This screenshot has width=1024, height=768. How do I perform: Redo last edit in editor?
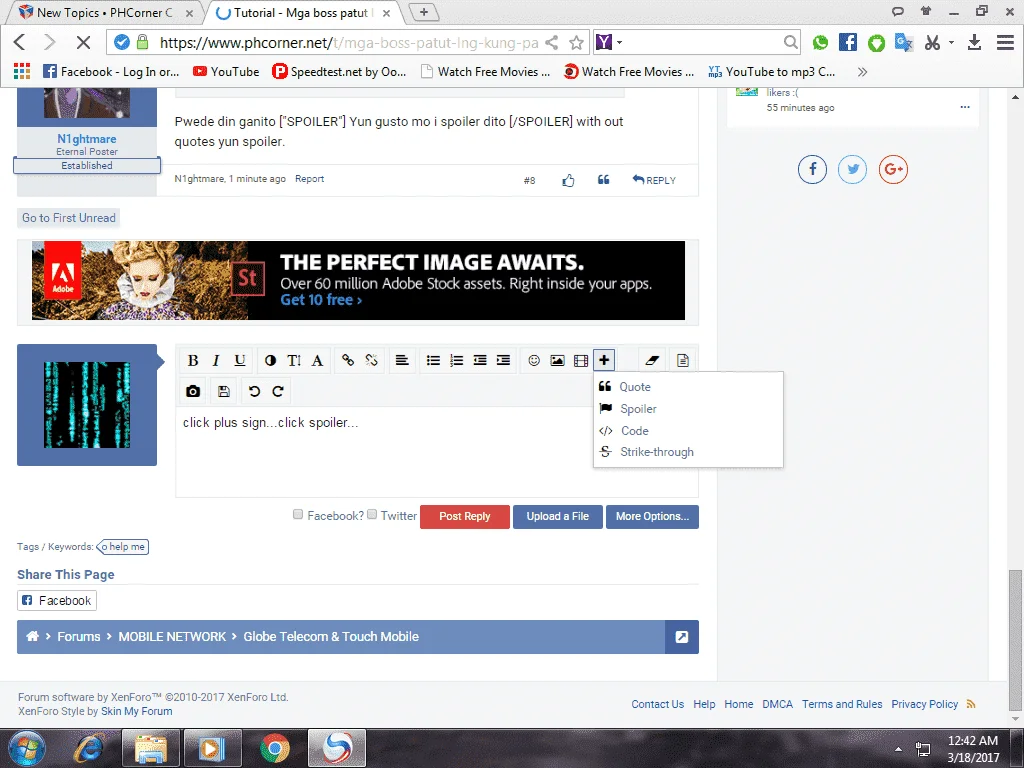(x=278, y=391)
